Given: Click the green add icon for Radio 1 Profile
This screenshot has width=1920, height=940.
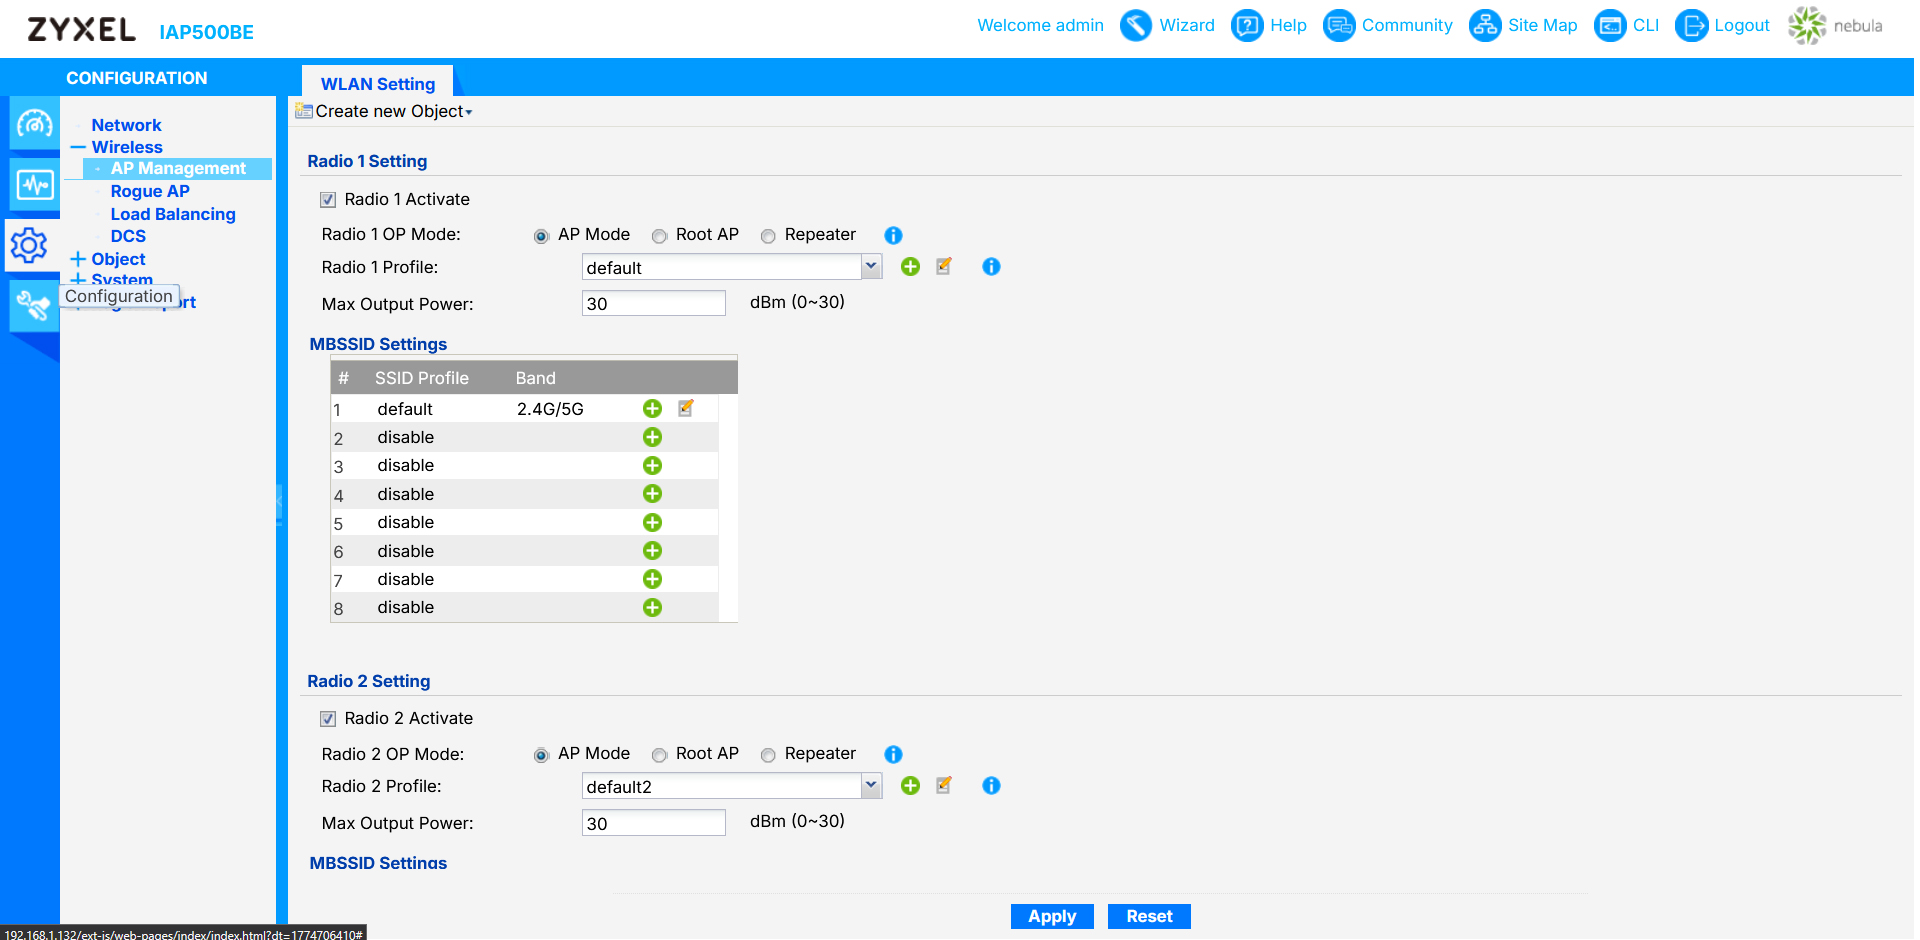Looking at the screenshot, I should pos(910,267).
